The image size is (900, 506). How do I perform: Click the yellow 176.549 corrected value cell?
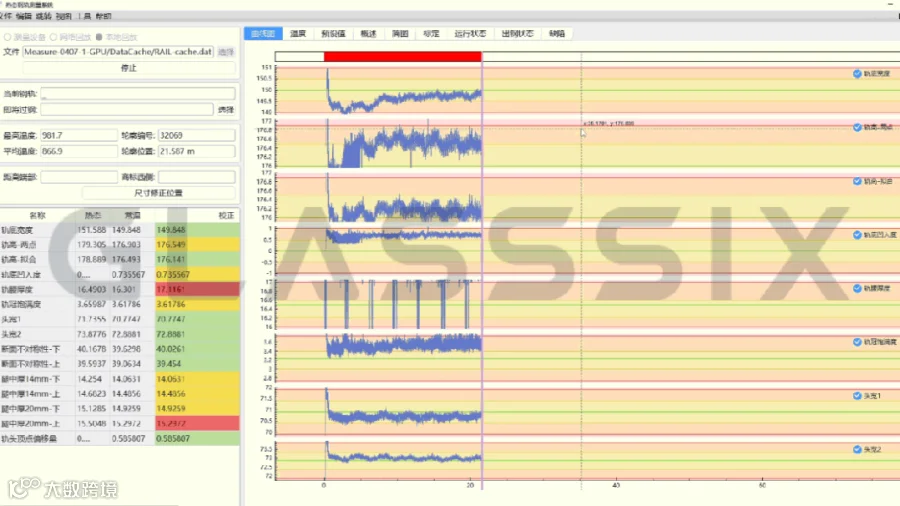pyautogui.click(x=197, y=244)
